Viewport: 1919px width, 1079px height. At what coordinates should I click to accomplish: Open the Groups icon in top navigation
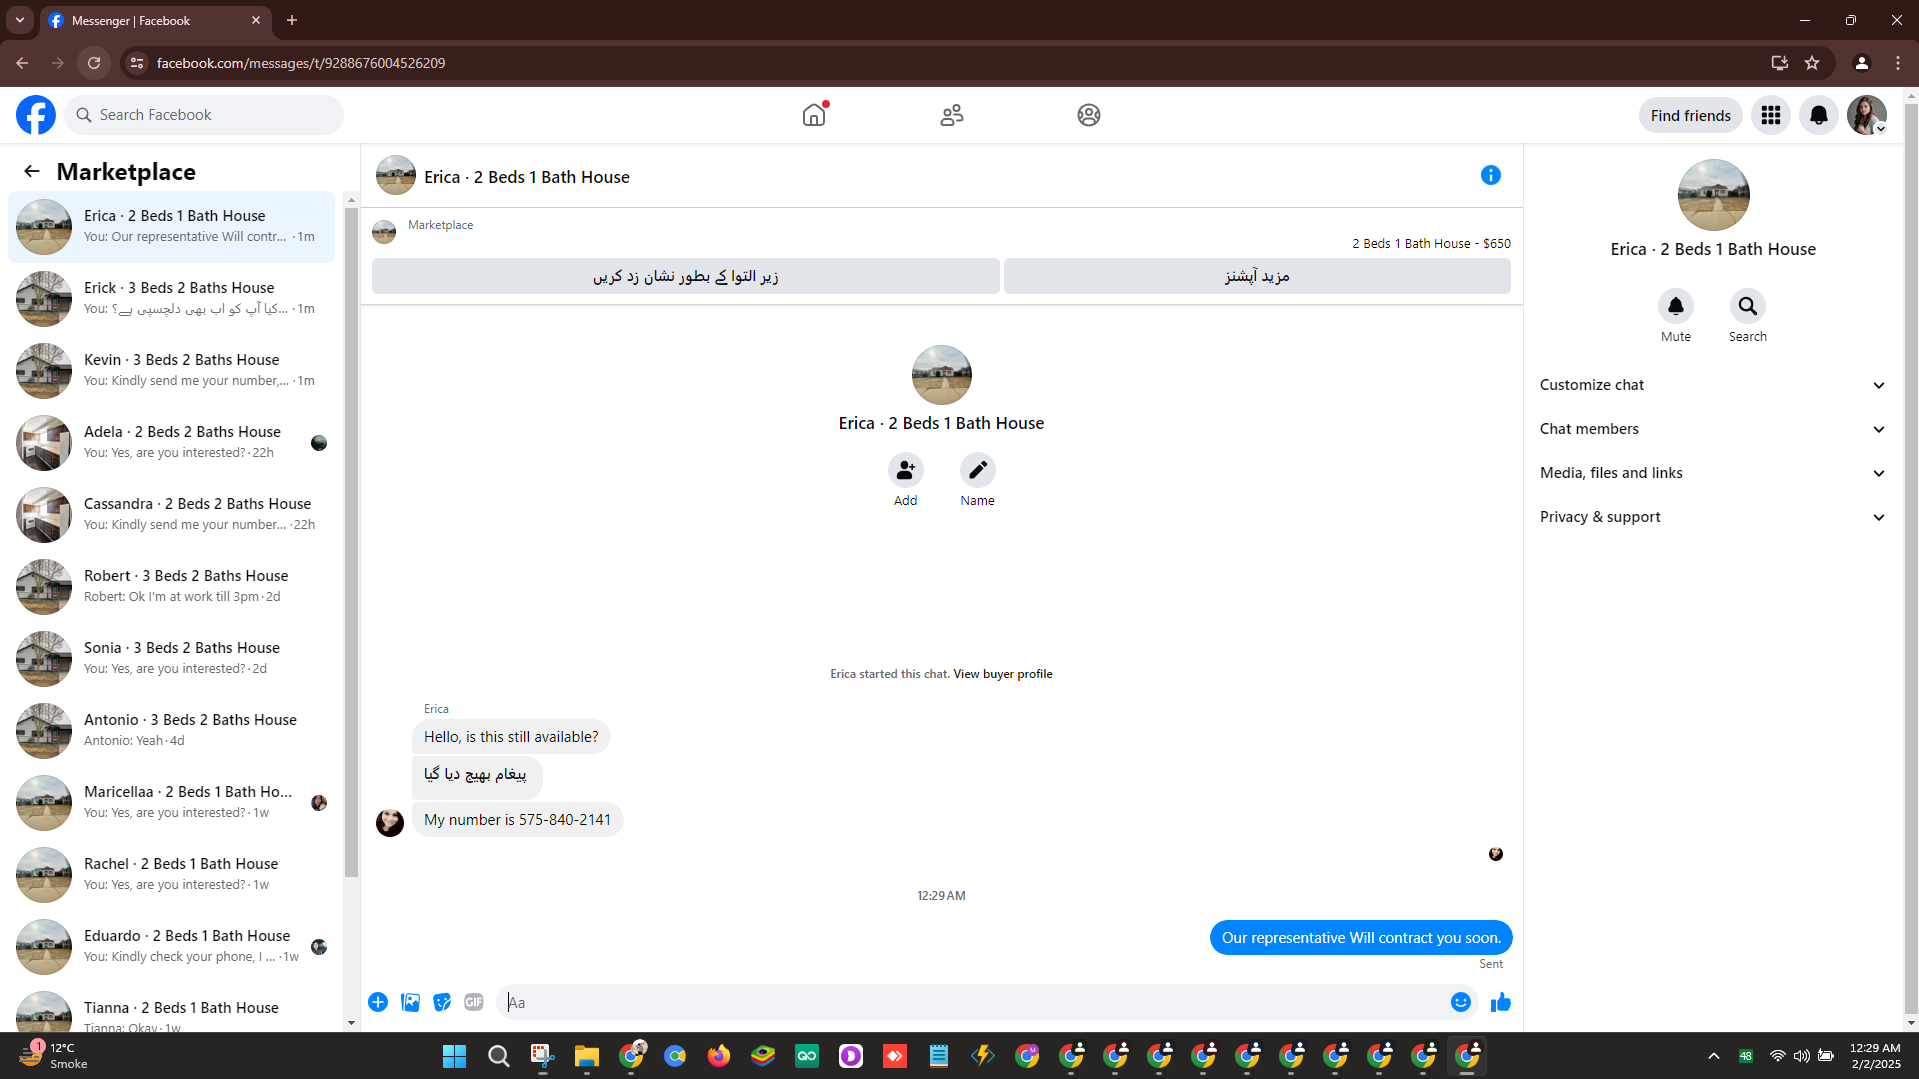[x=1089, y=115]
